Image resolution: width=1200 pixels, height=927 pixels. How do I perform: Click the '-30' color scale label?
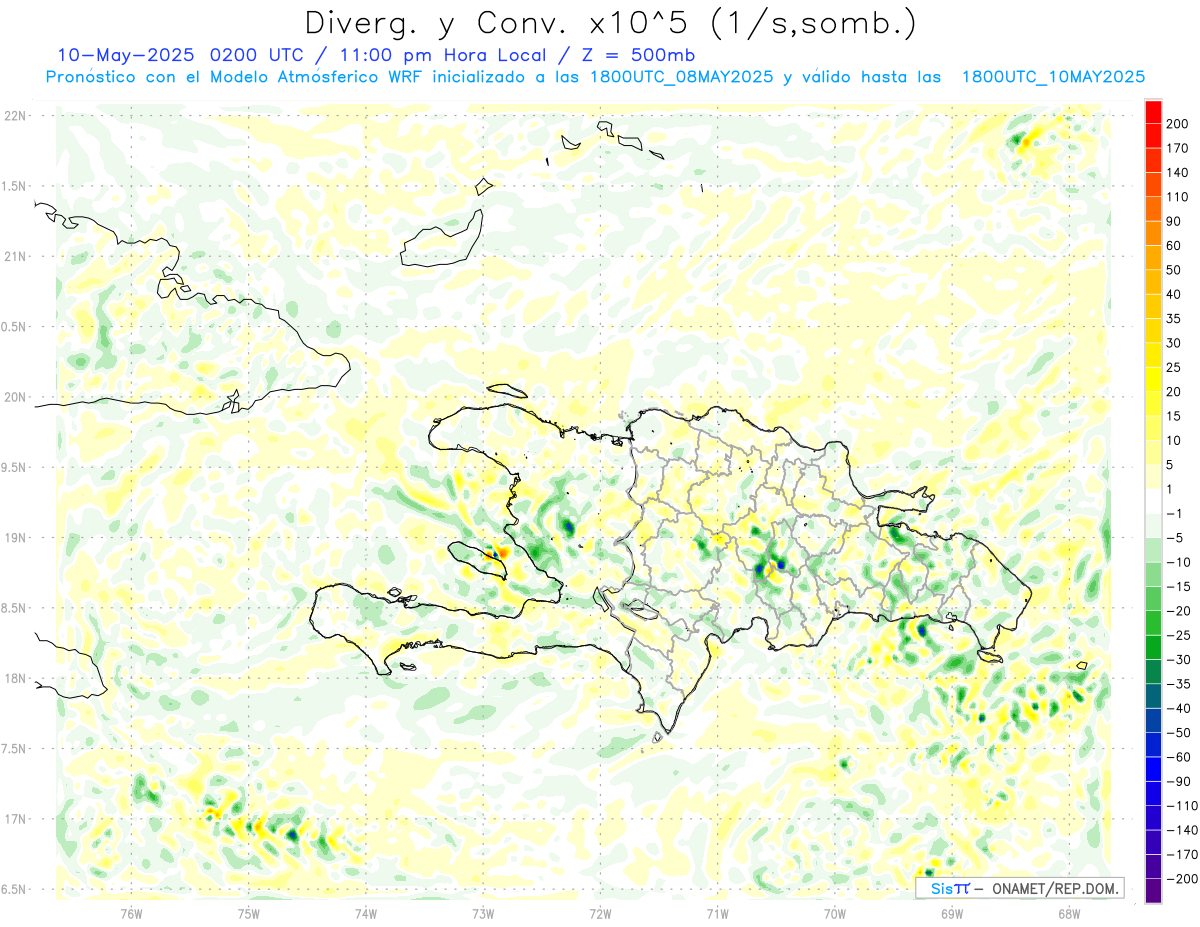1178,660
